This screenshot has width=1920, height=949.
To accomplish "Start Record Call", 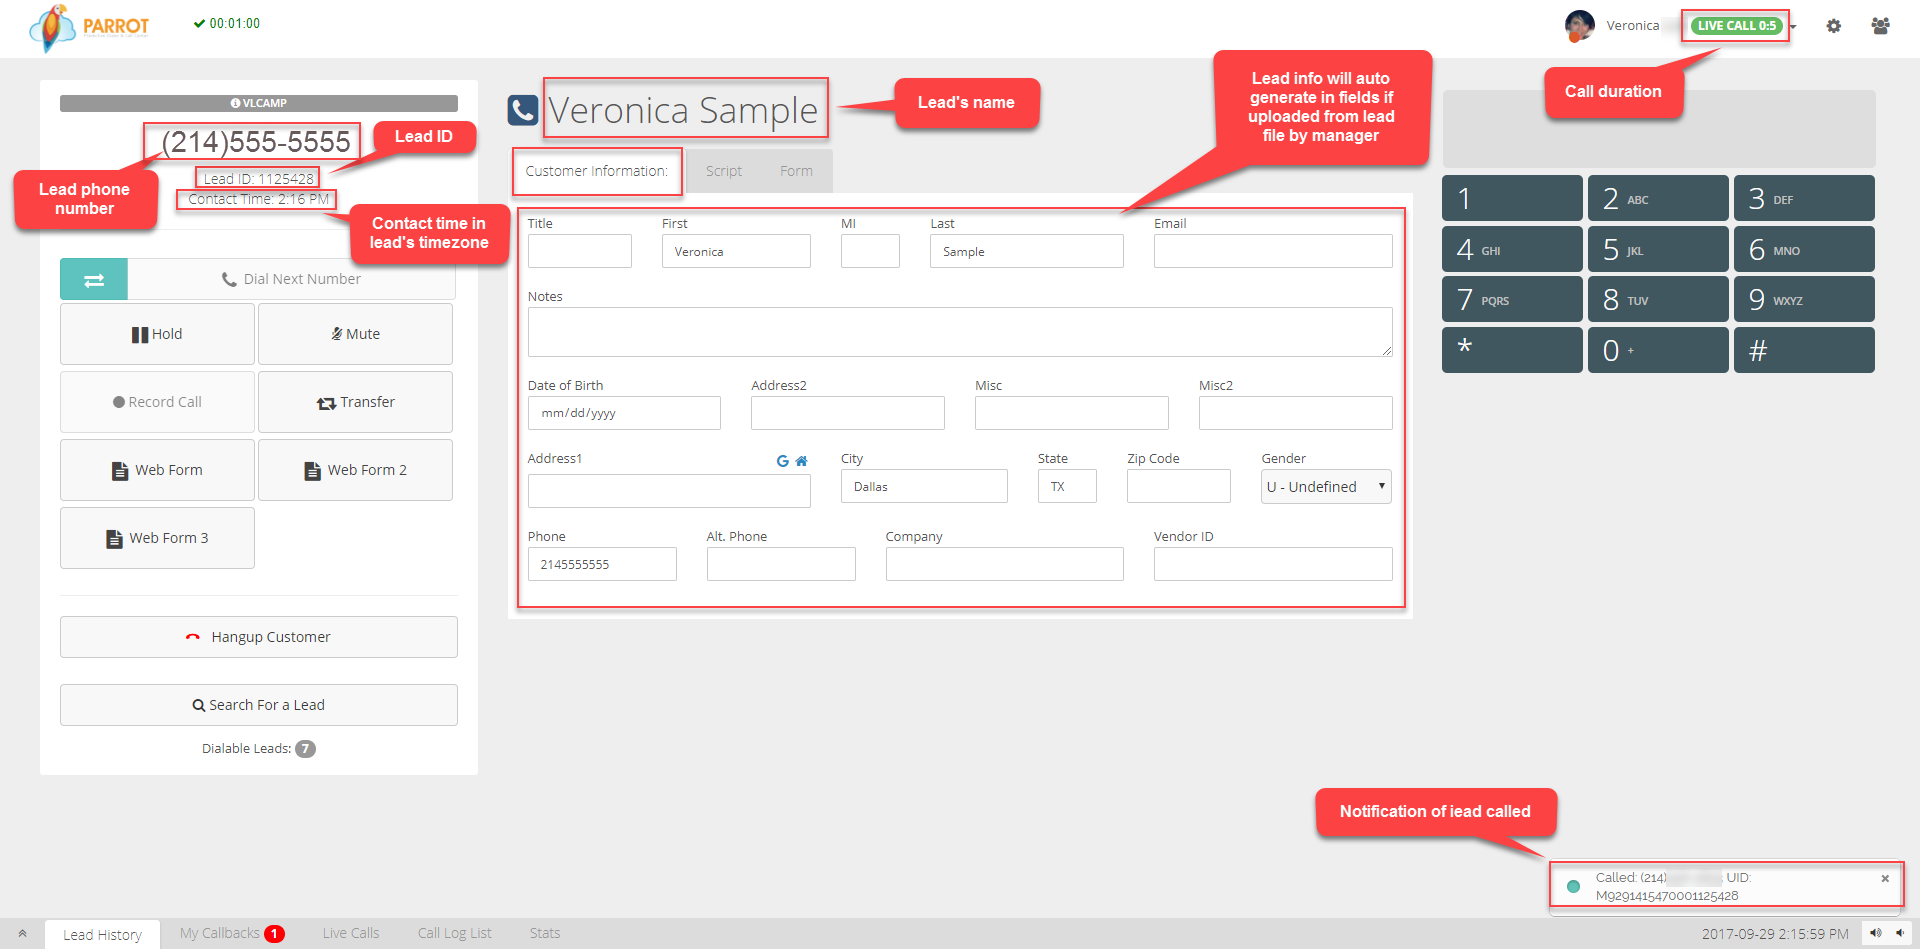I will coord(157,402).
